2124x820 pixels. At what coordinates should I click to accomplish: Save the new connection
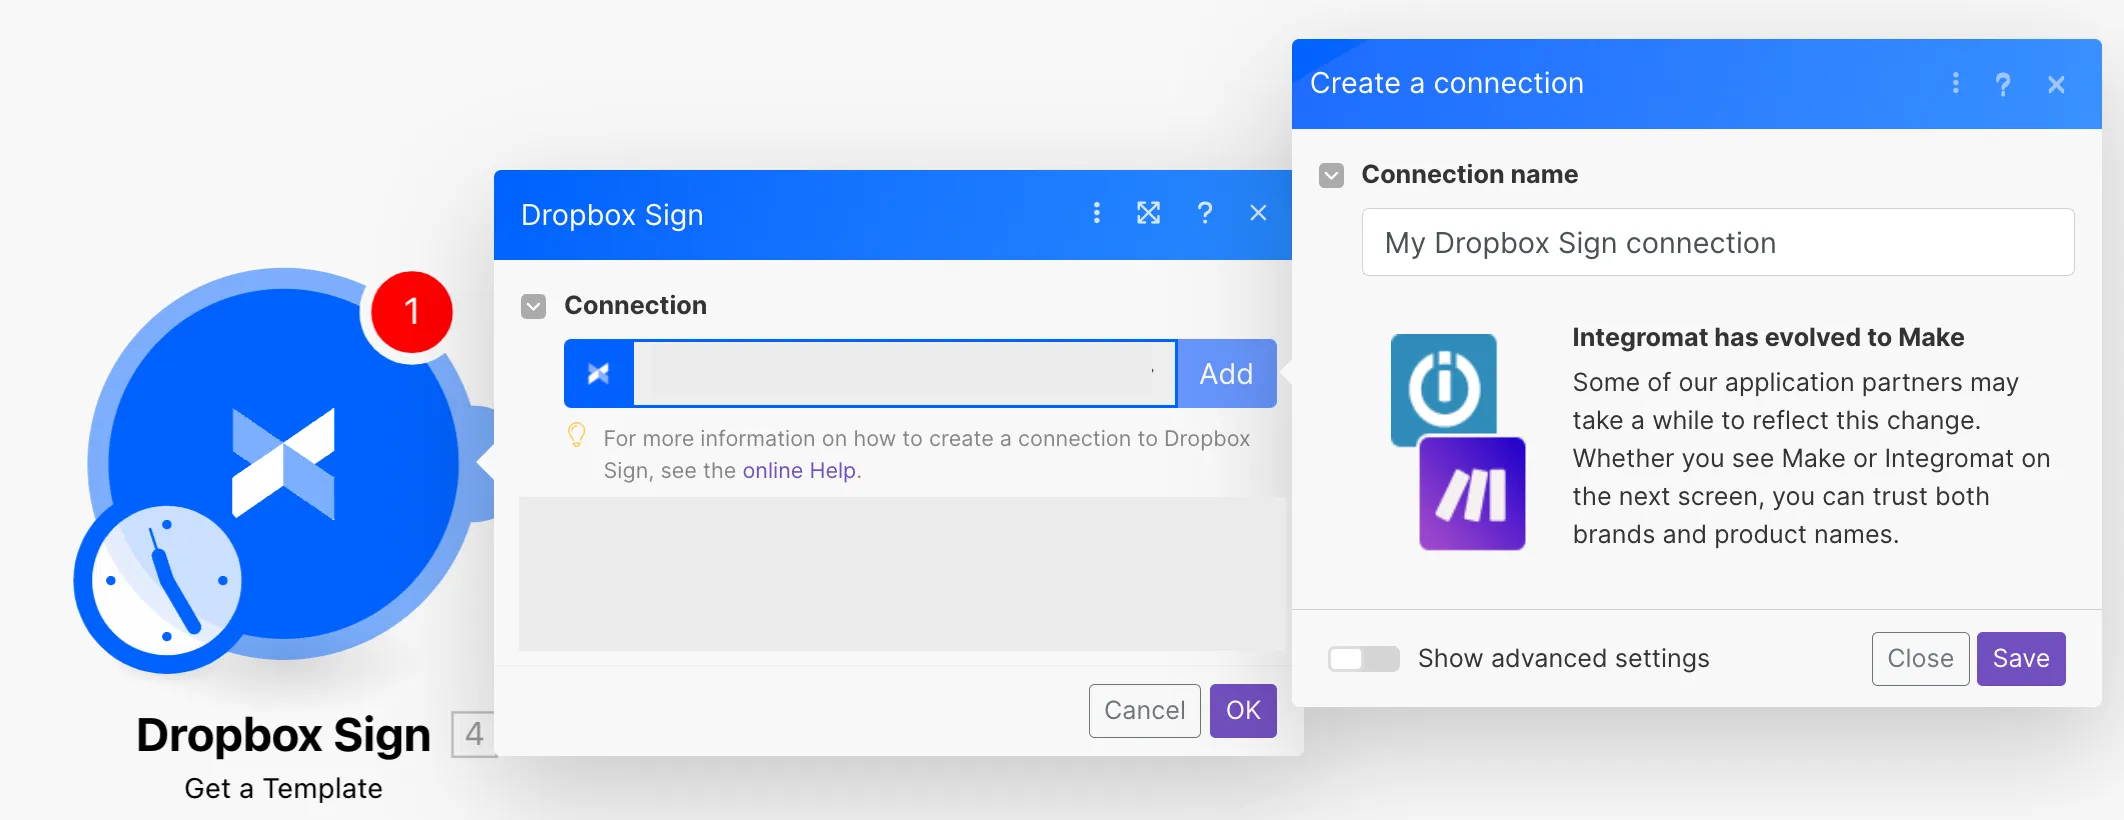click(2021, 659)
